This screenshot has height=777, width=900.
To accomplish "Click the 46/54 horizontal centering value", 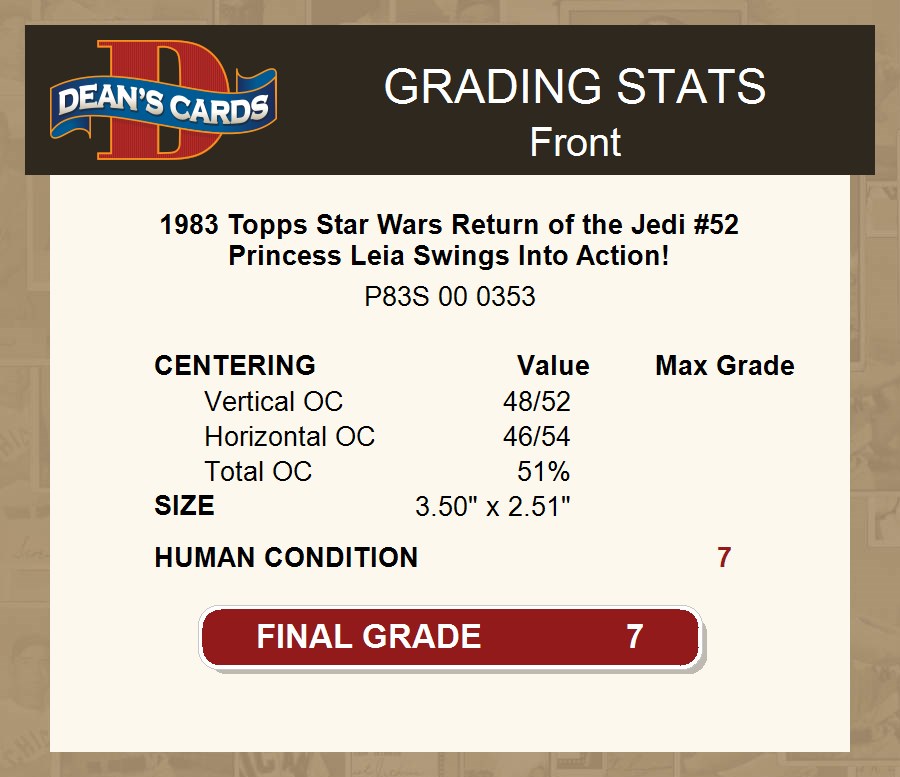I will (537, 437).
